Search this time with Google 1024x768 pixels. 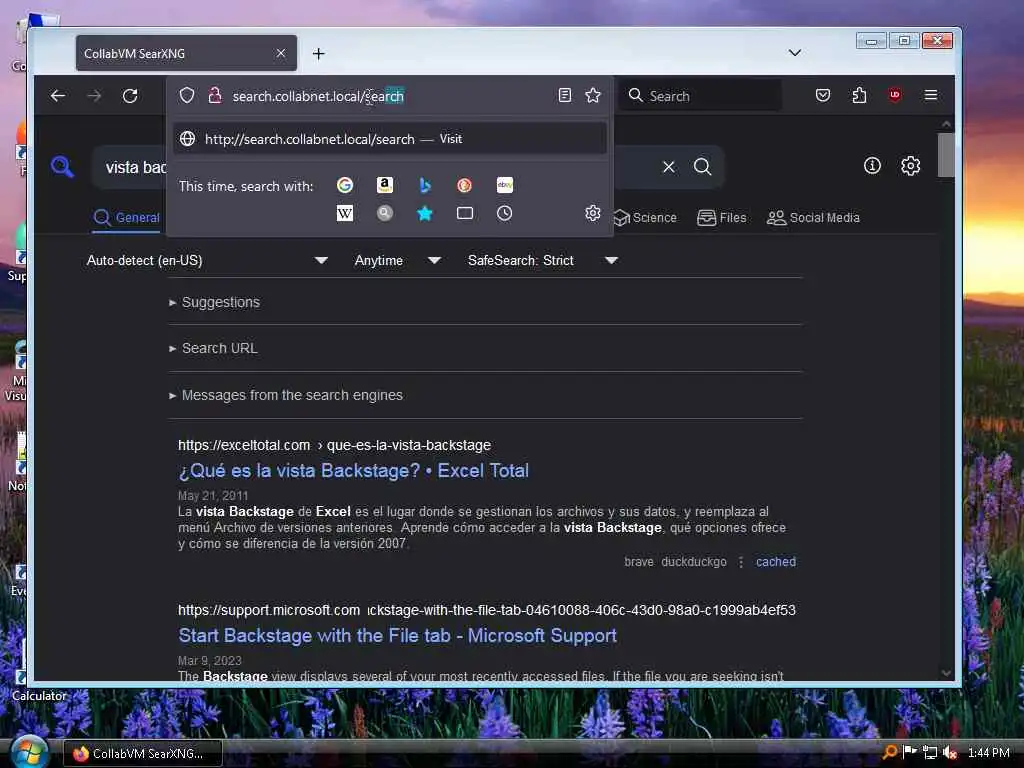click(345, 185)
